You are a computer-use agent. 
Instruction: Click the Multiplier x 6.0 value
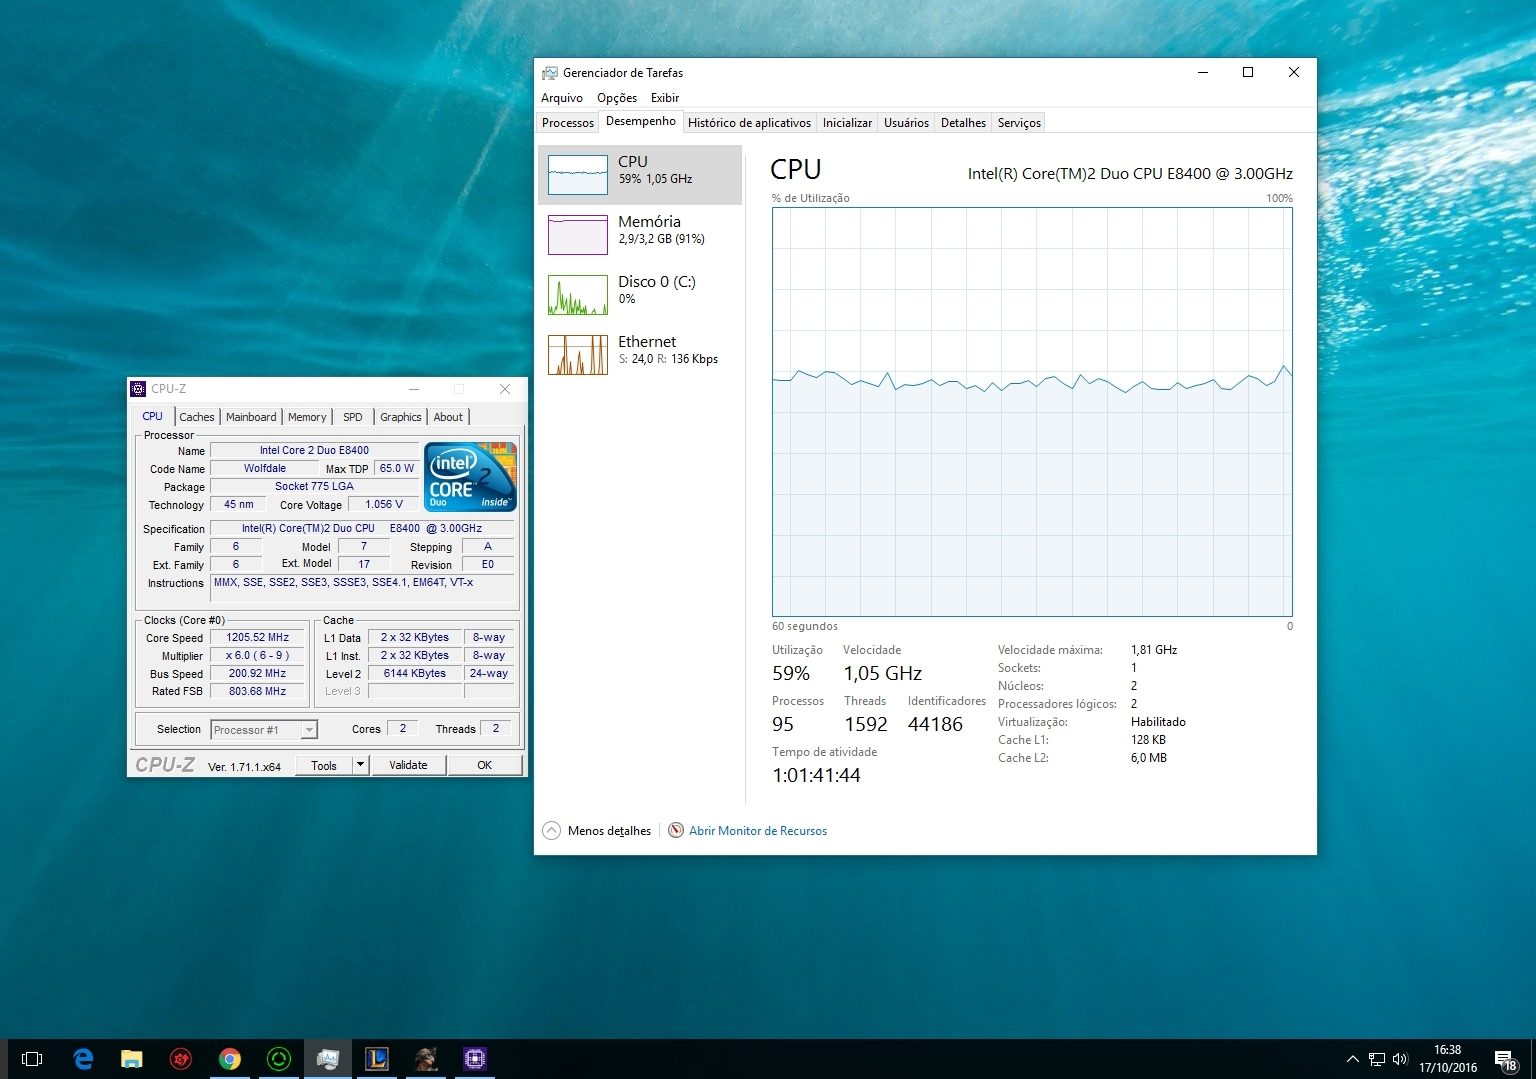pyautogui.click(x=258, y=655)
